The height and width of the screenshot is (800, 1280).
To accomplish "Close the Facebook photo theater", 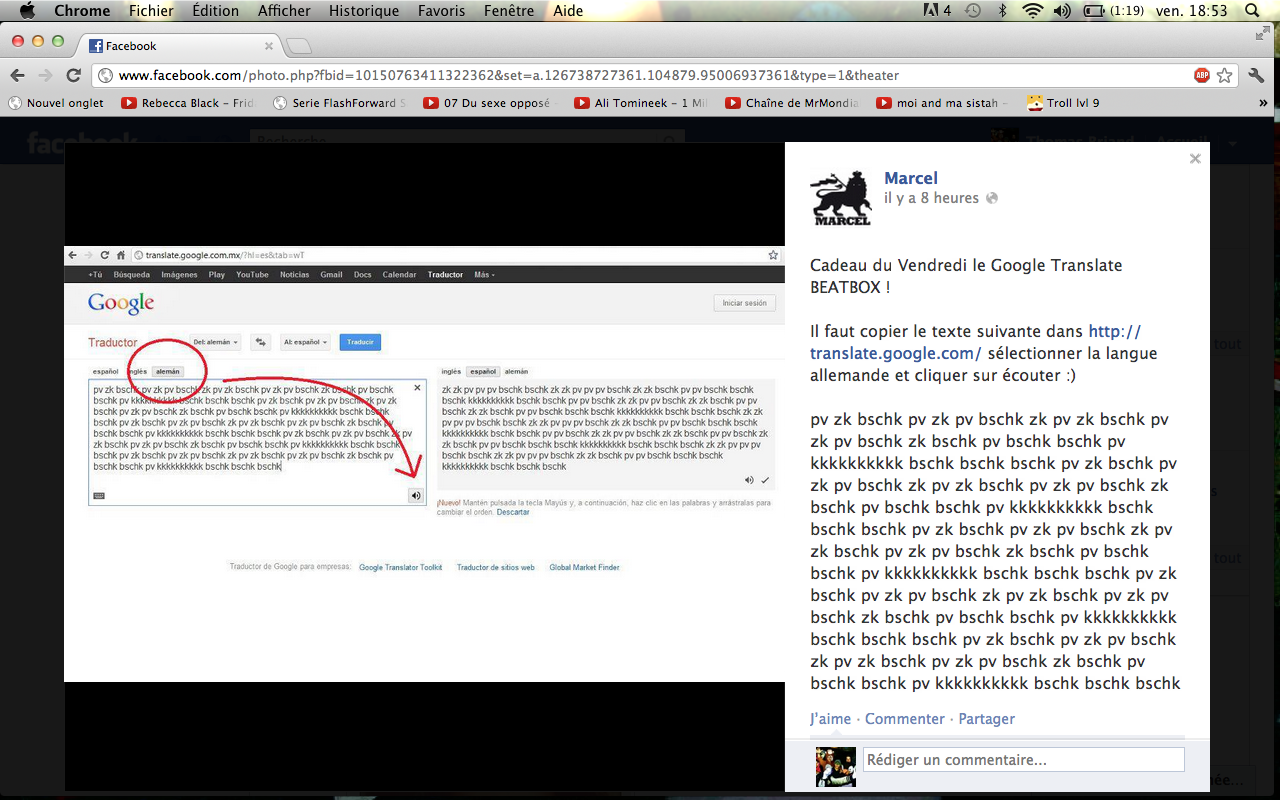I will pos(1194,158).
